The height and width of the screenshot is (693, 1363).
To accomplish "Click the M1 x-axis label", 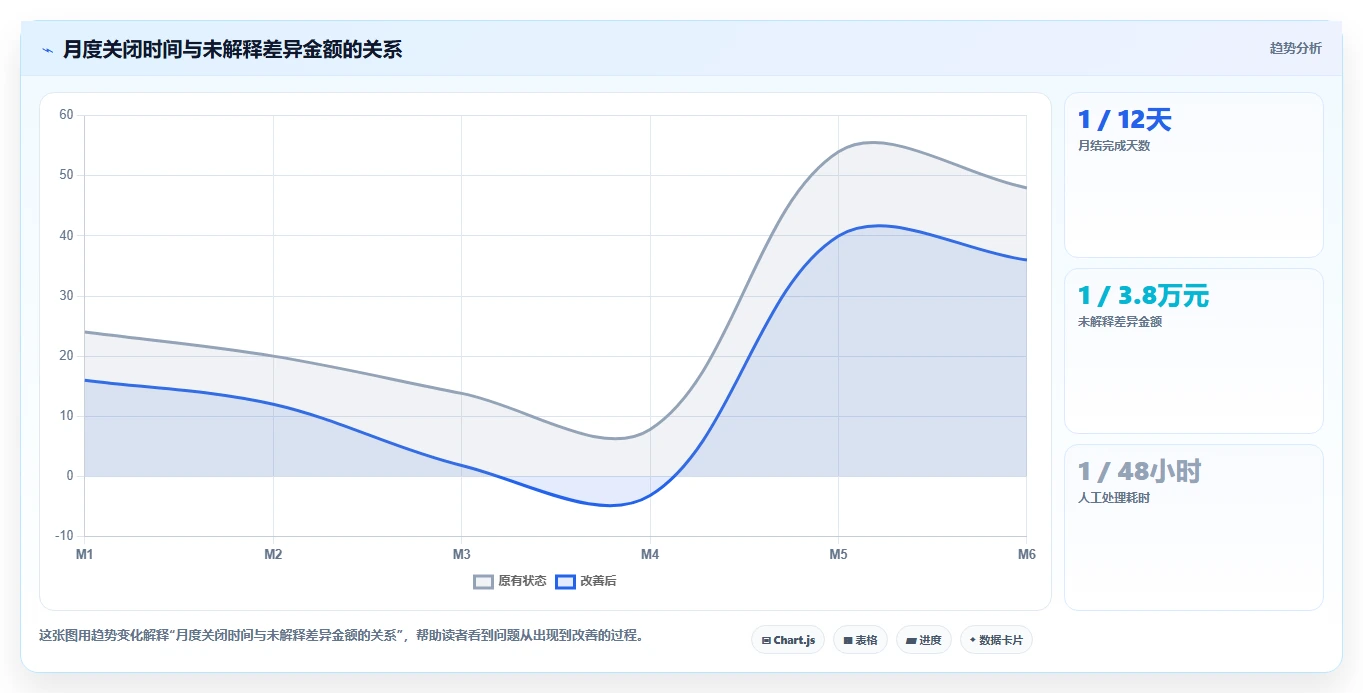I will pyautogui.click(x=85, y=554).
